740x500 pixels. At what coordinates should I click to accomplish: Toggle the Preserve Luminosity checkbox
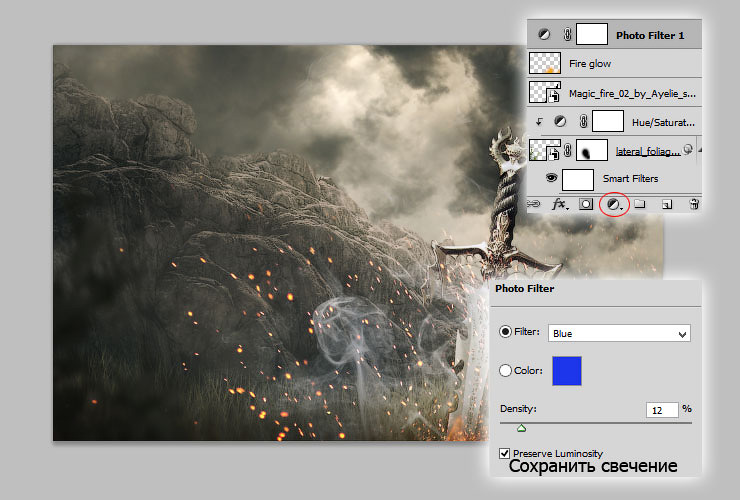[504, 453]
